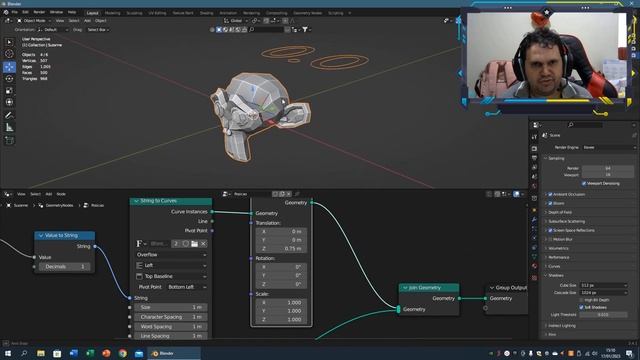Click the Translation Z 0.75 m field
Image resolution: width=640 pixels, height=360 pixels.
pos(281,248)
